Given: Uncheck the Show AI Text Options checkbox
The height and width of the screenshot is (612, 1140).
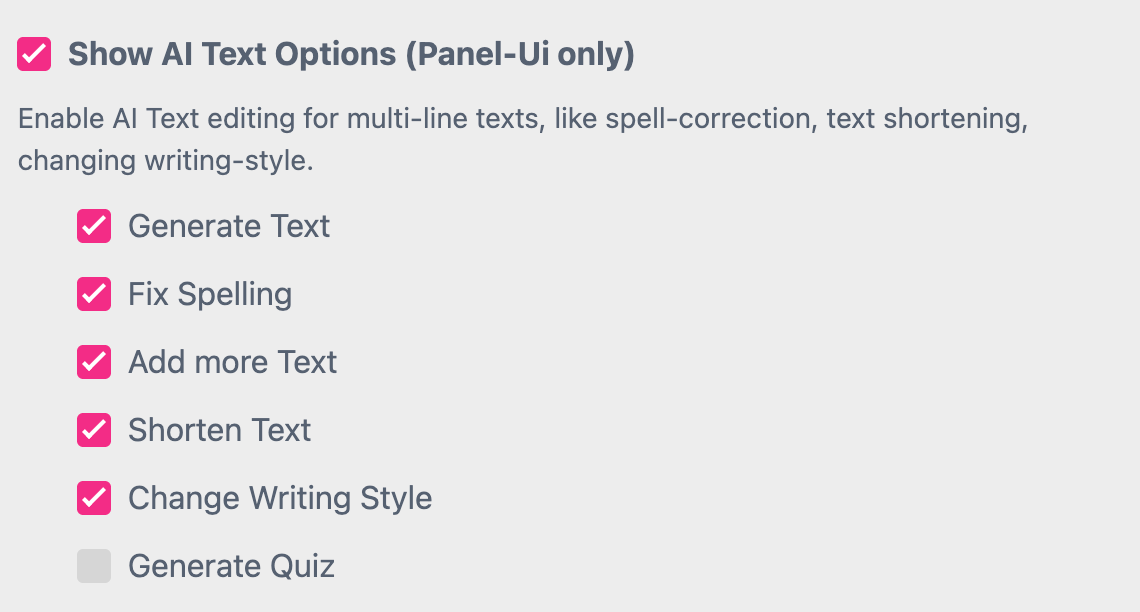Looking at the screenshot, I should [33, 54].
